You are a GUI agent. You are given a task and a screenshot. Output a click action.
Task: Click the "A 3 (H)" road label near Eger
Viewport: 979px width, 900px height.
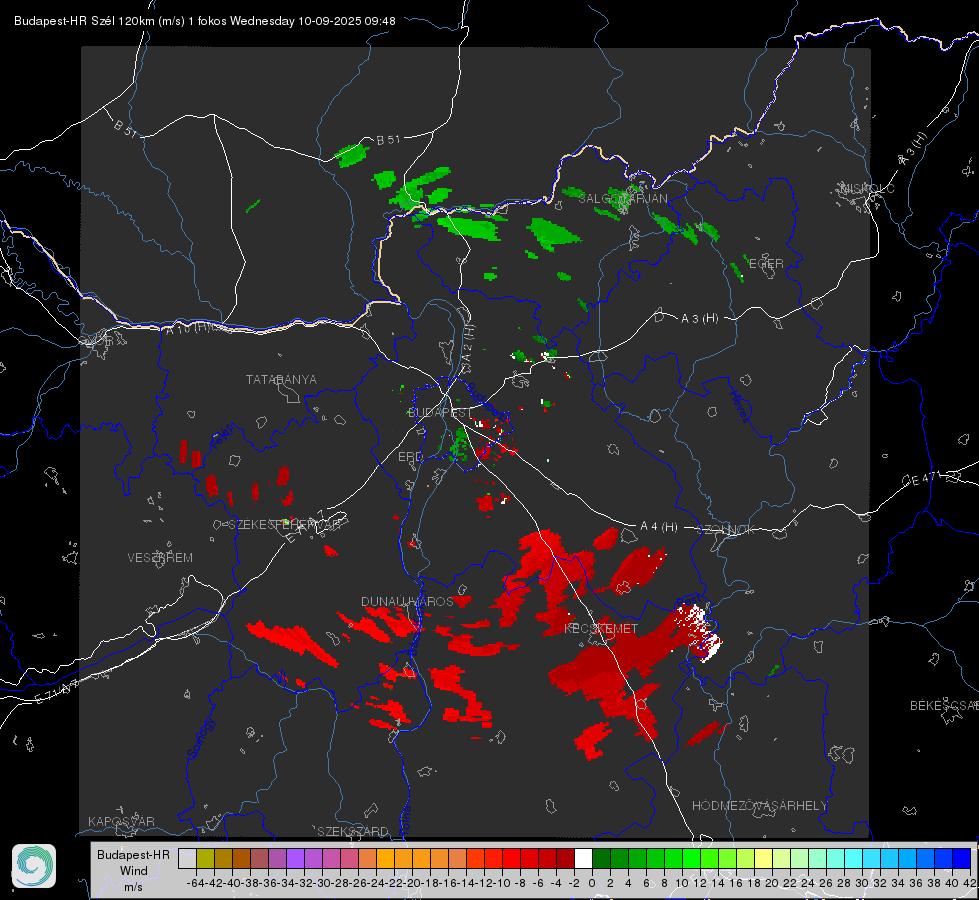699,319
